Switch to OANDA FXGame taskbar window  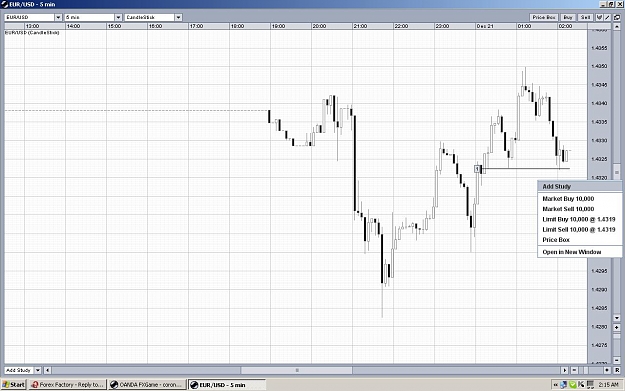[x=147, y=385]
